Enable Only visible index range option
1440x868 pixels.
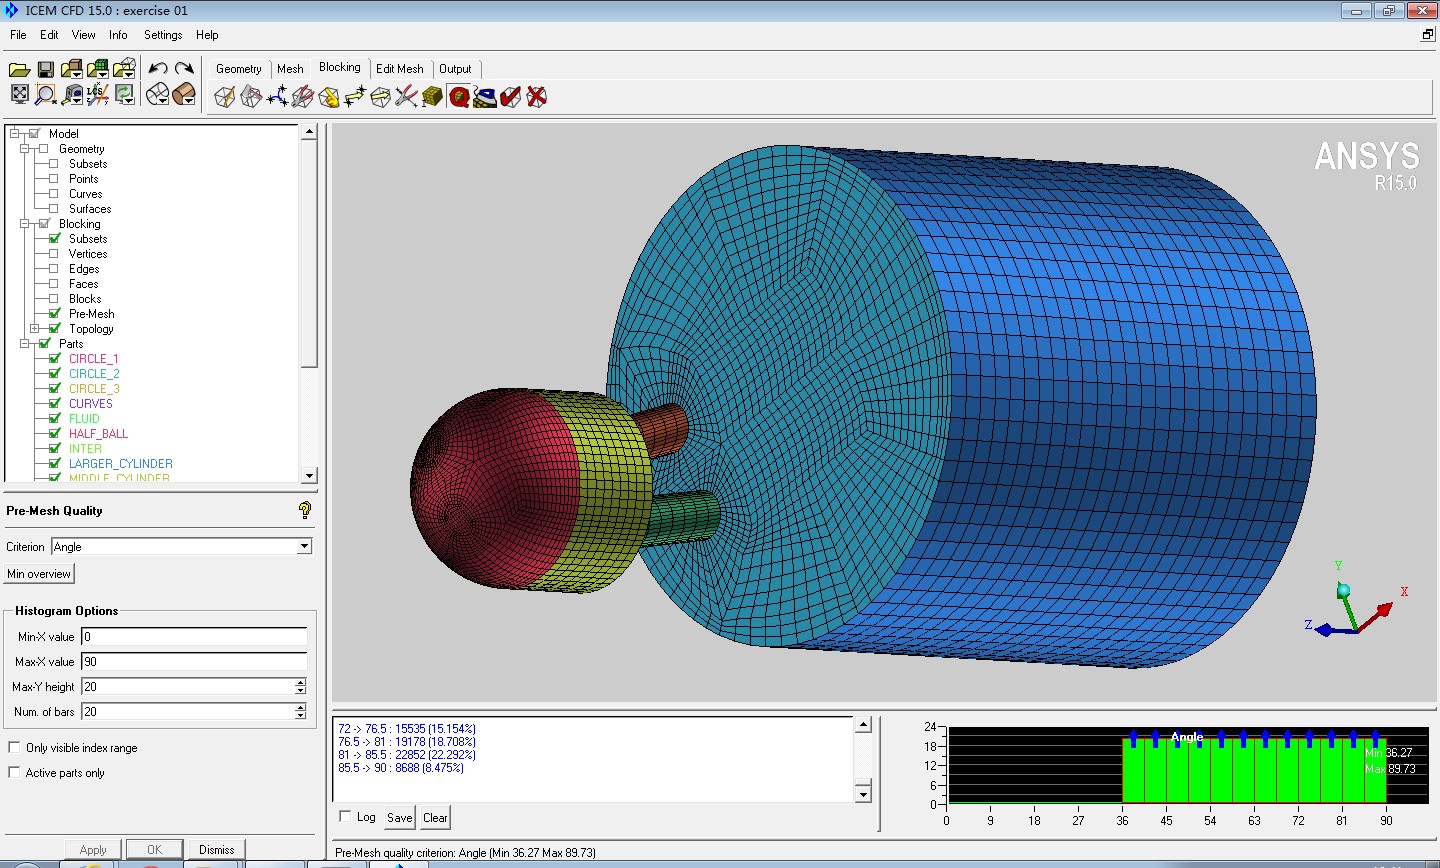click(x=14, y=747)
